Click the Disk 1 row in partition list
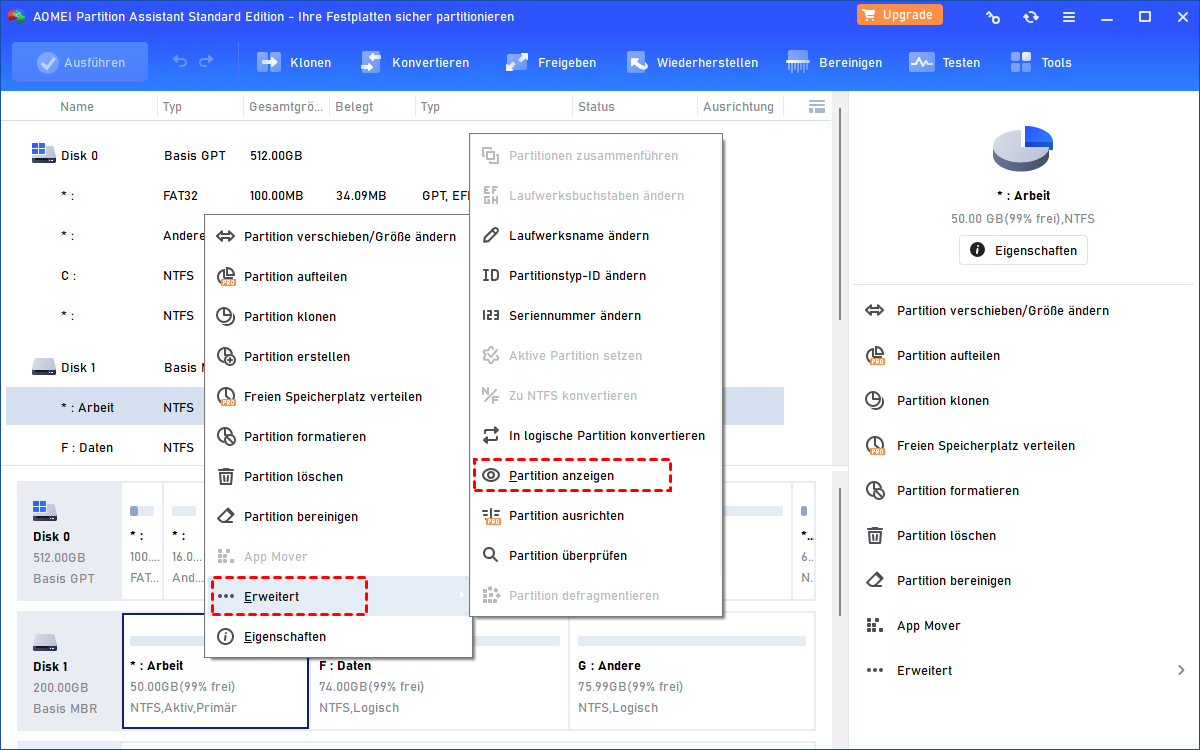 pyautogui.click(x=106, y=368)
